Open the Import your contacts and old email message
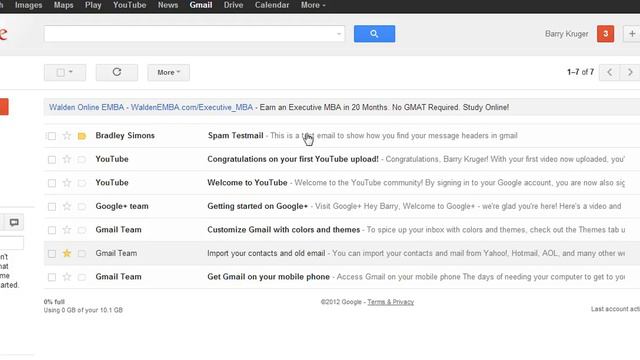640x360 pixels. click(266, 253)
